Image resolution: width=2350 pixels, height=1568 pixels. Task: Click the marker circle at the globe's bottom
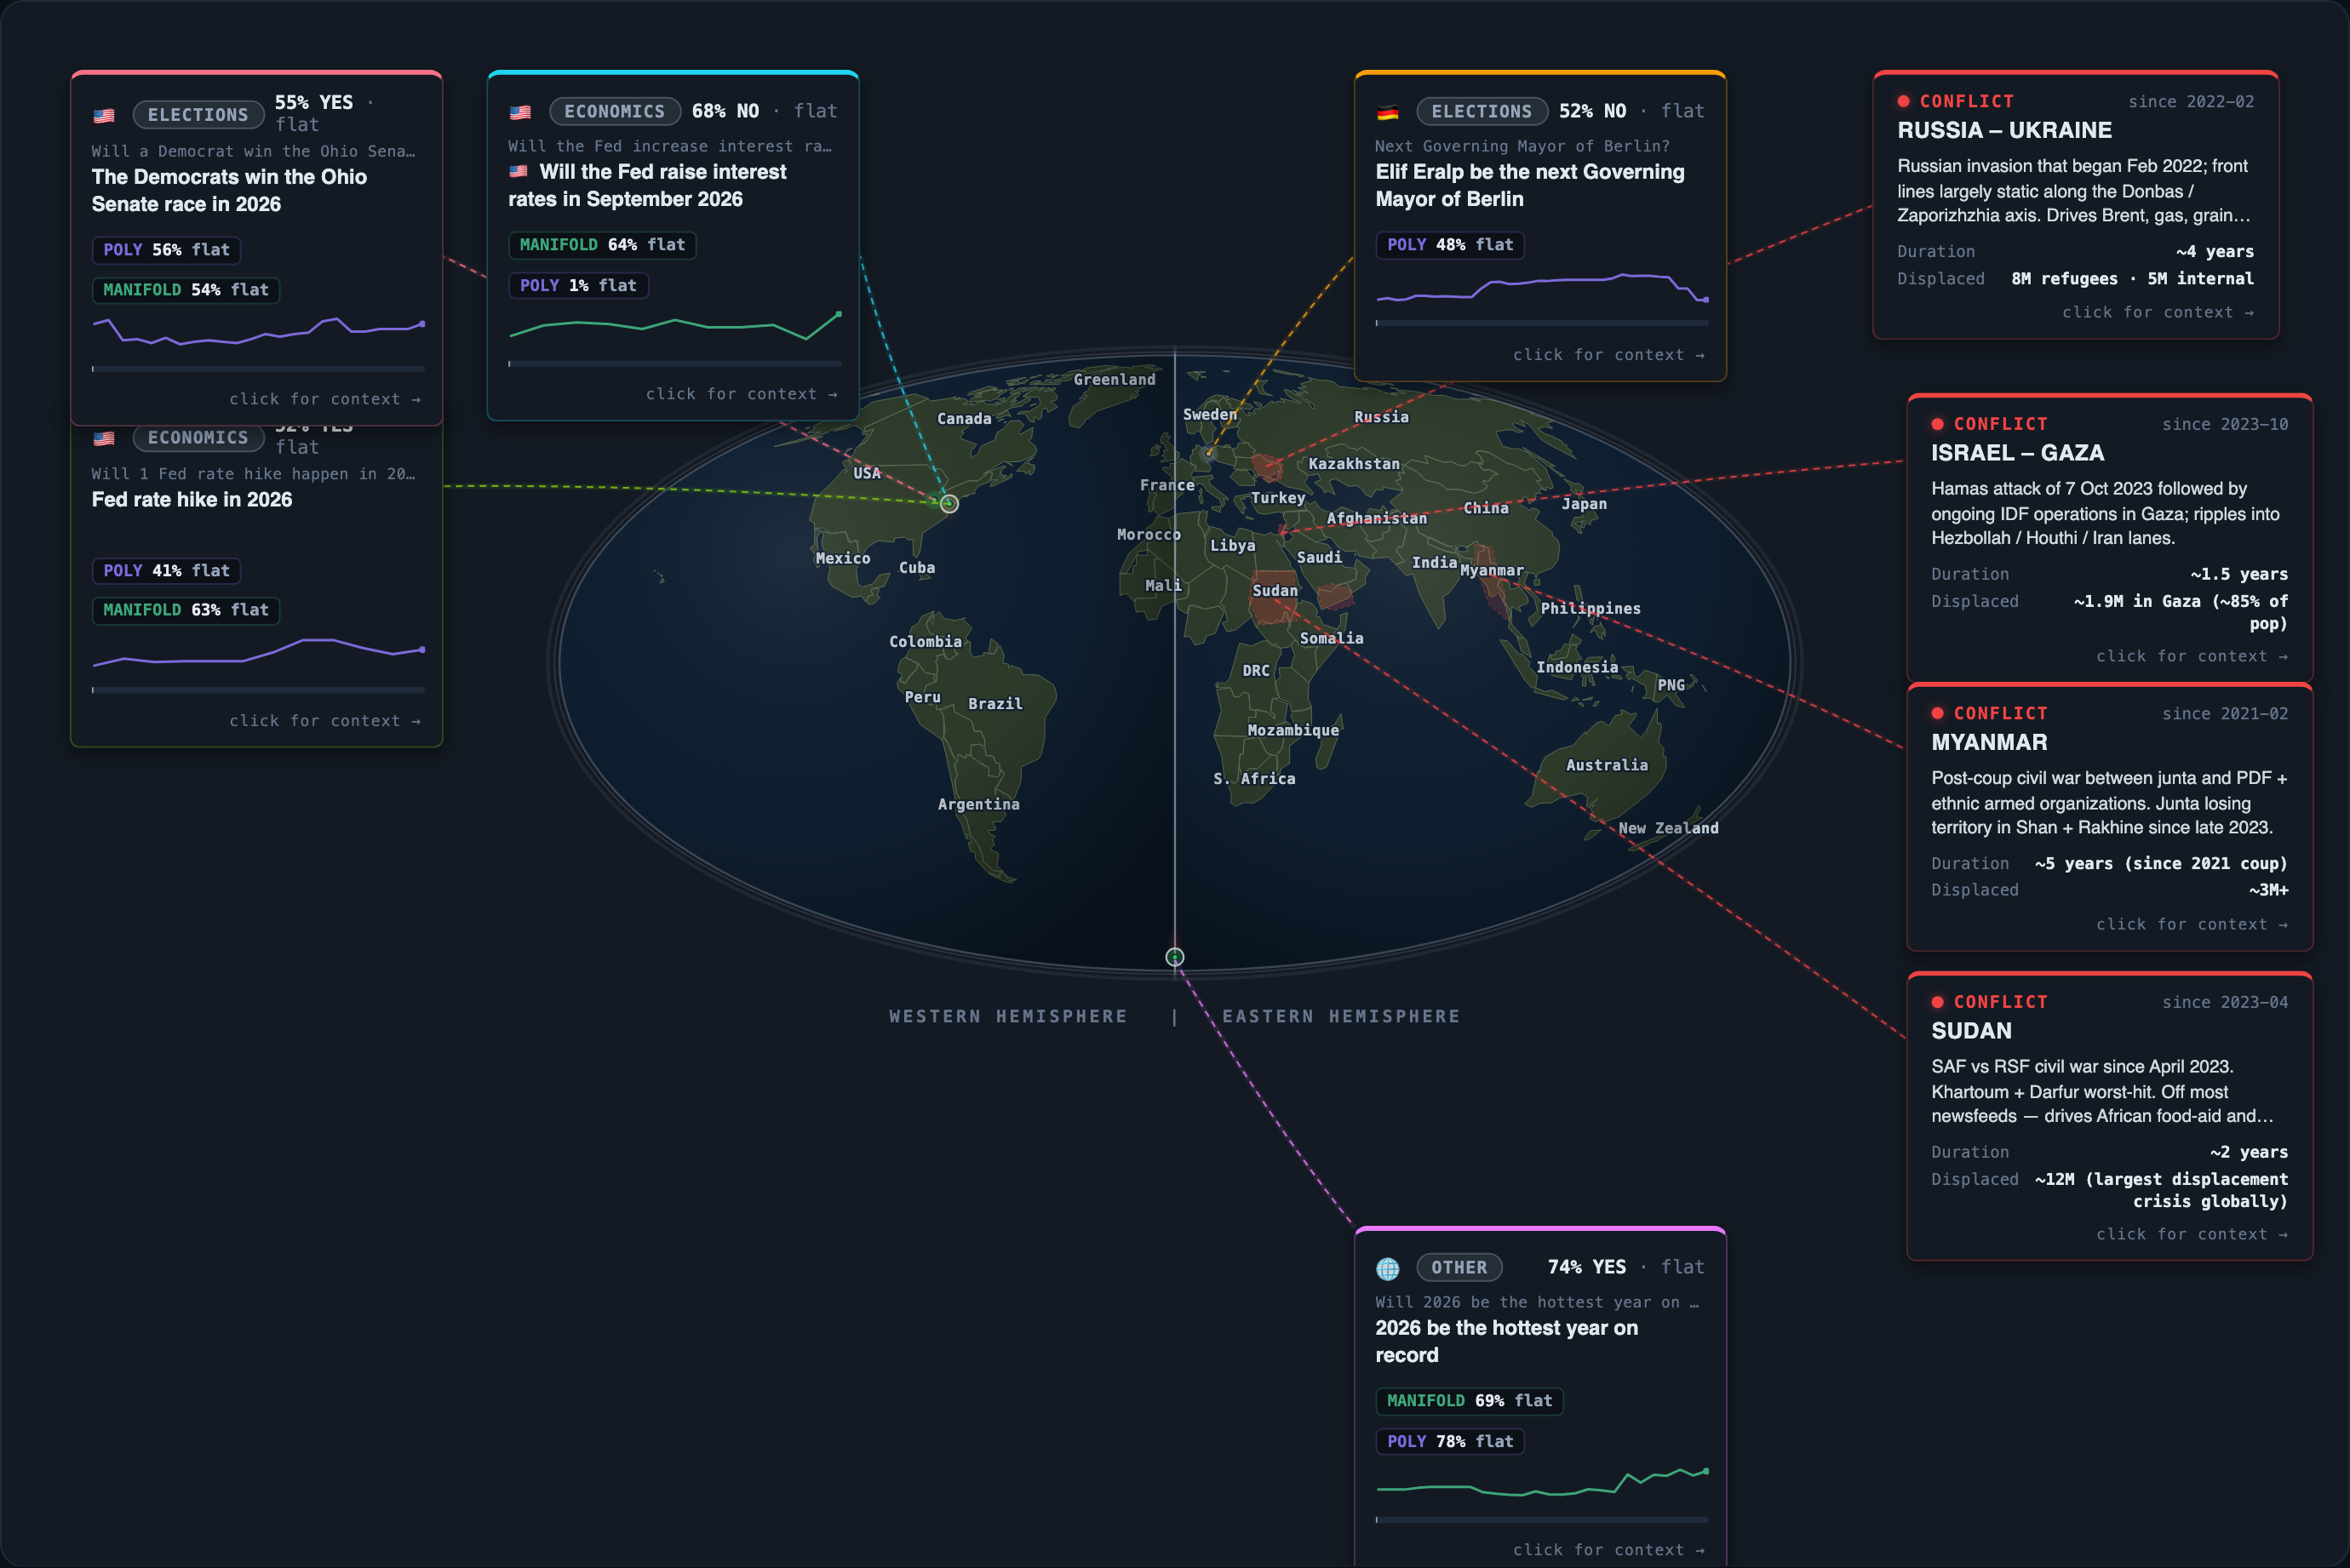[x=1175, y=957]
